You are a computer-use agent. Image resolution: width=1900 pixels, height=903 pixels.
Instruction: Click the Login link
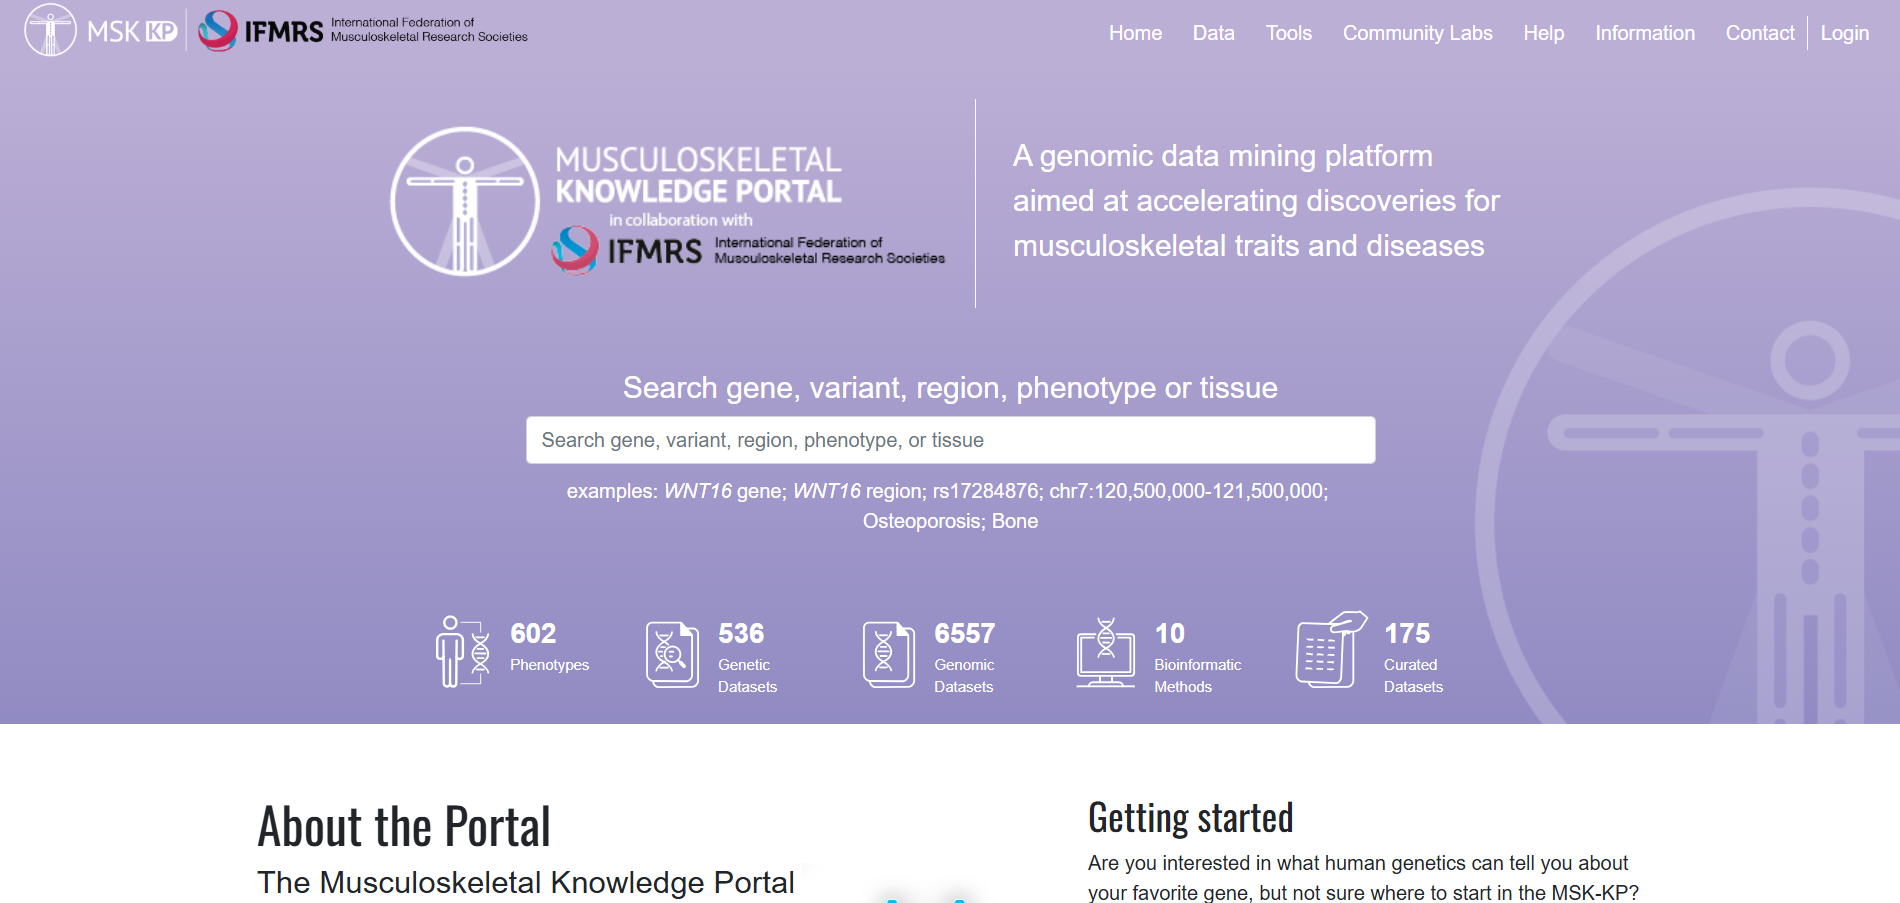tap(1844, 33)
